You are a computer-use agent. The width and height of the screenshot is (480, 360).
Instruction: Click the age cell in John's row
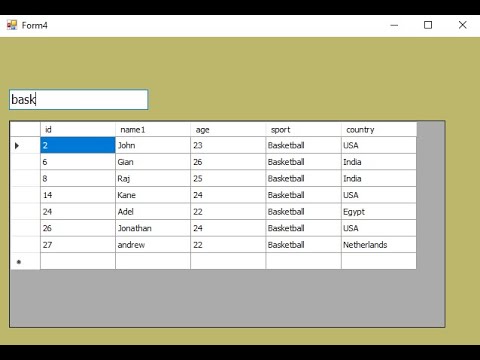point(228,145)
